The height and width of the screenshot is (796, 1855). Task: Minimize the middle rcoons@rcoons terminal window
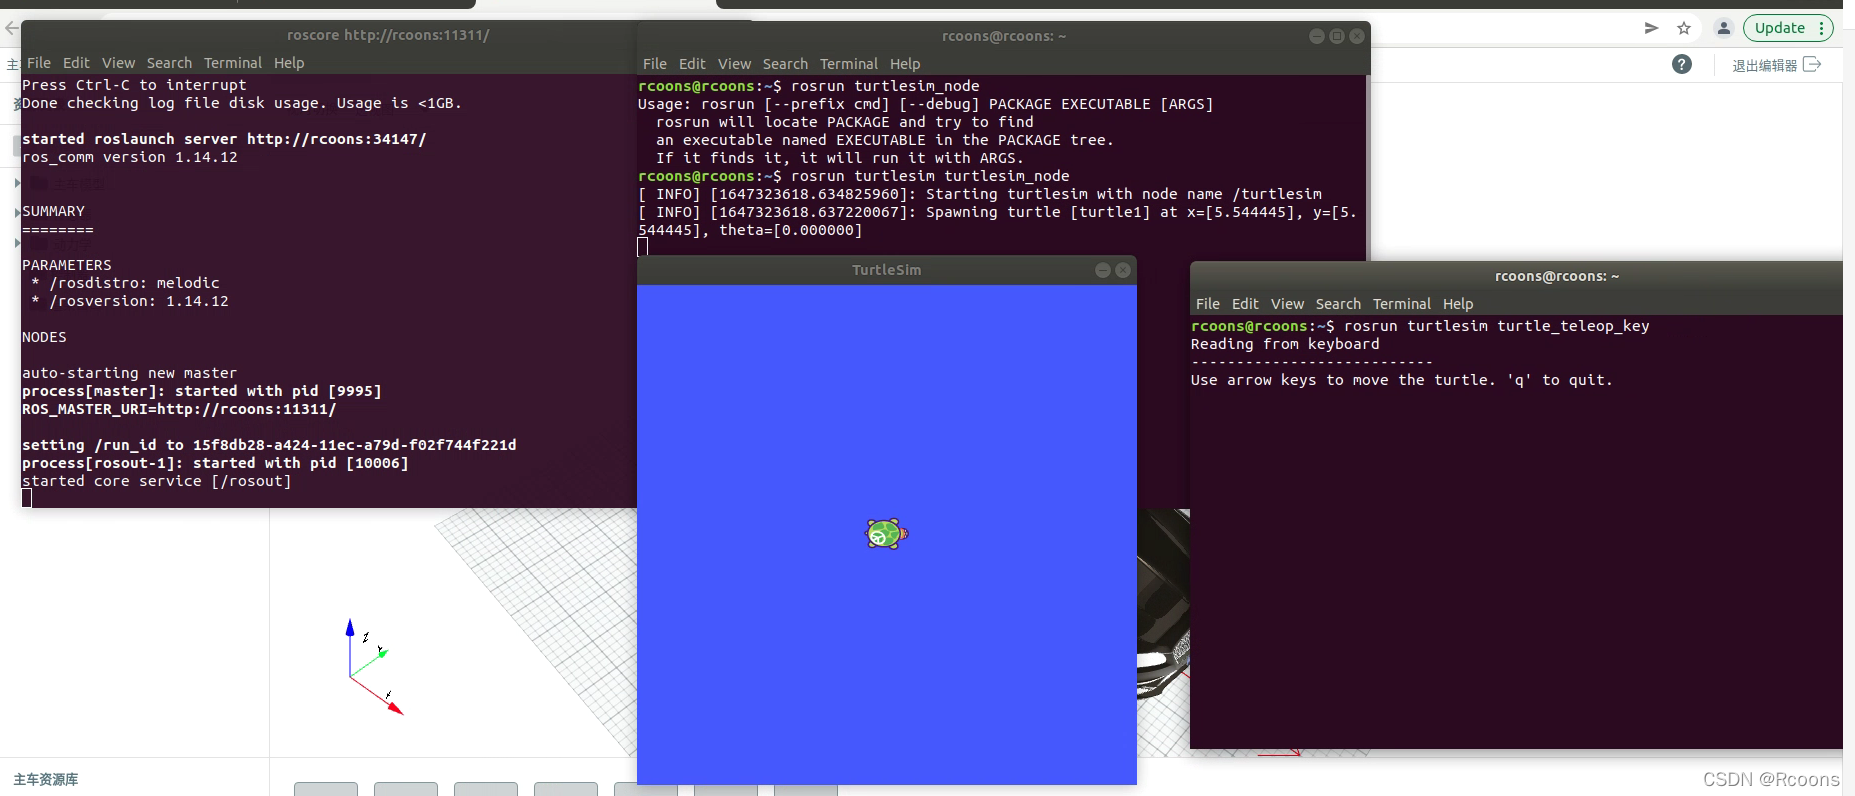(x=1317, y=36)
